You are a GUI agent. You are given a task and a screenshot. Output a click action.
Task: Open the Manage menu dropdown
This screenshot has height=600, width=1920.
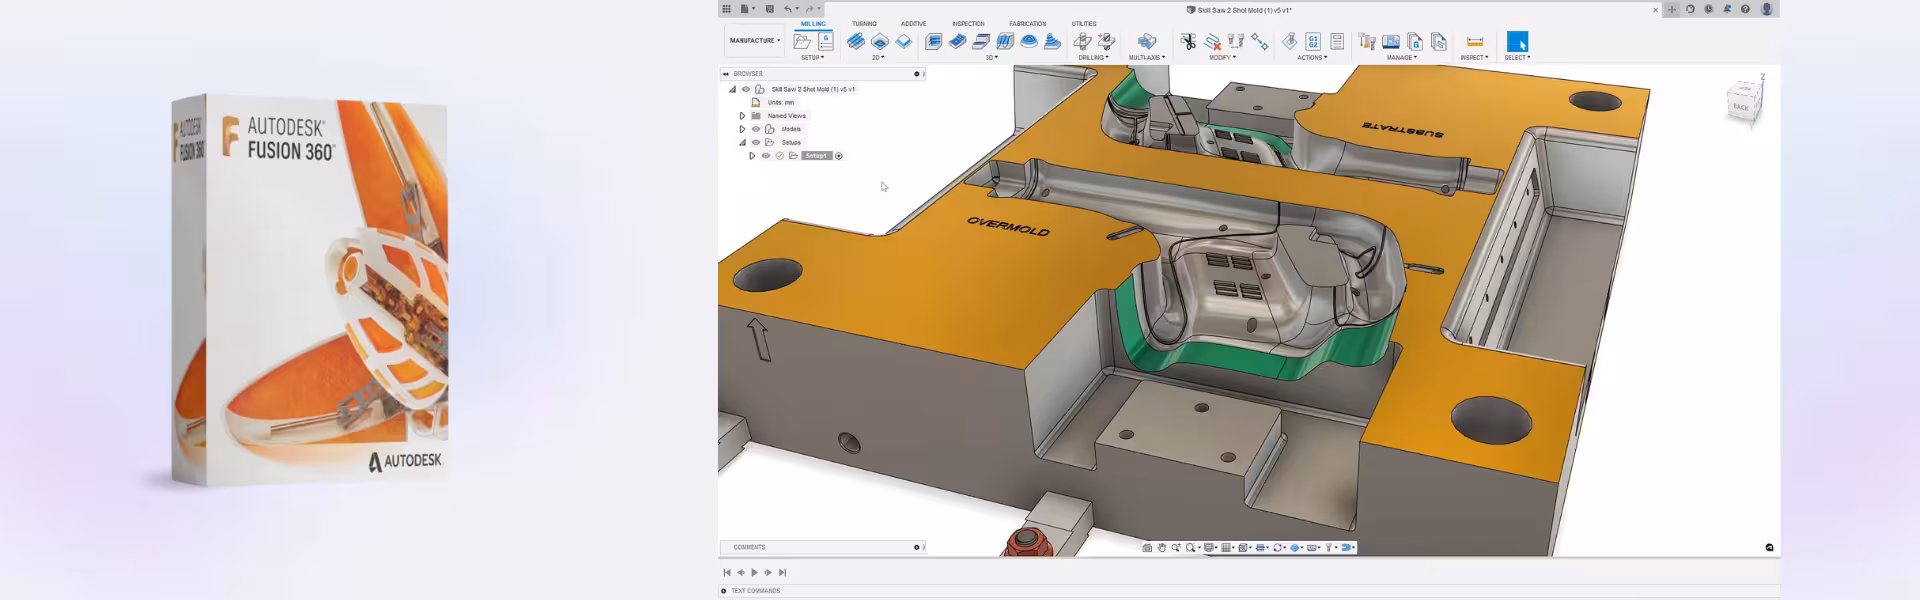tap(1401, 57)
